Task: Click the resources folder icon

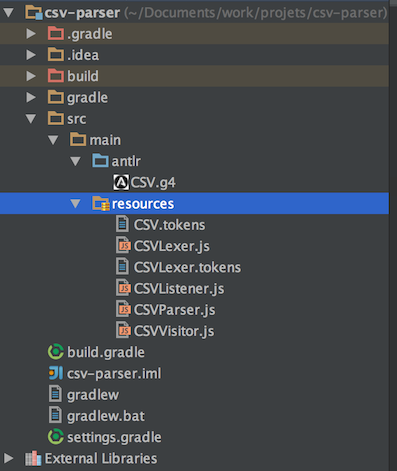Action: (101, 203)
